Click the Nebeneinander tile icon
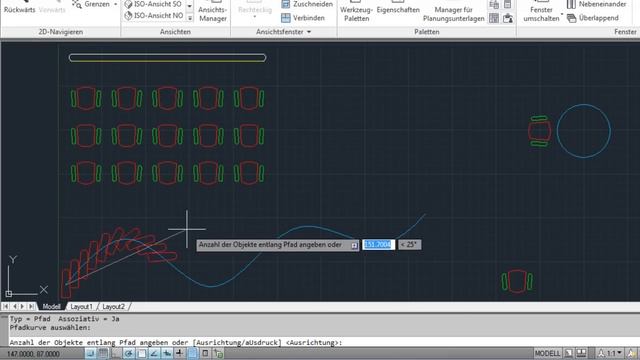The image size is (640, 360). (571, 4)
